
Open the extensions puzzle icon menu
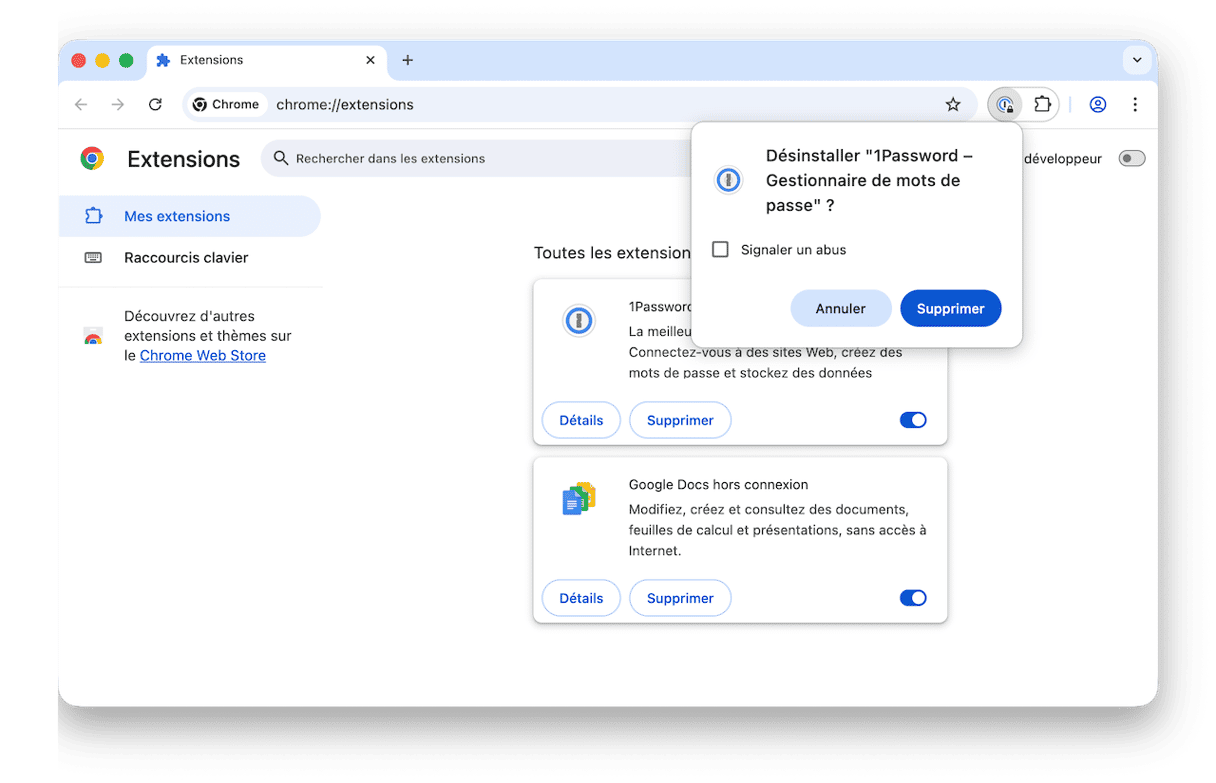pos(1043,104)
